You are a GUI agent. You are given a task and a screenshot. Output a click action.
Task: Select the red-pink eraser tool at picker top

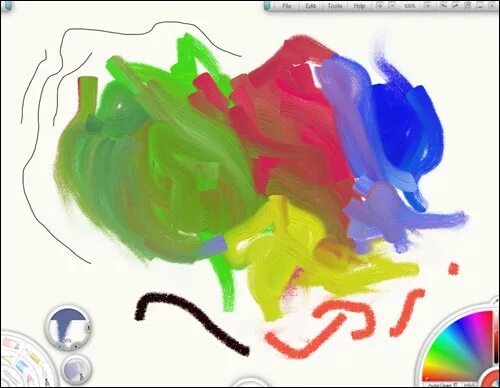click(10, 343)
